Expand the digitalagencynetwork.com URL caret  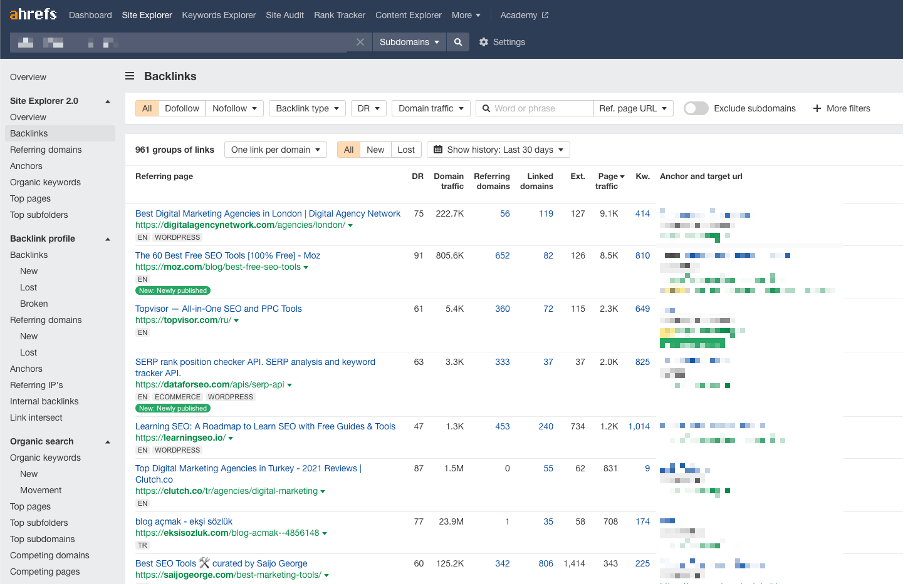point(351,225)
